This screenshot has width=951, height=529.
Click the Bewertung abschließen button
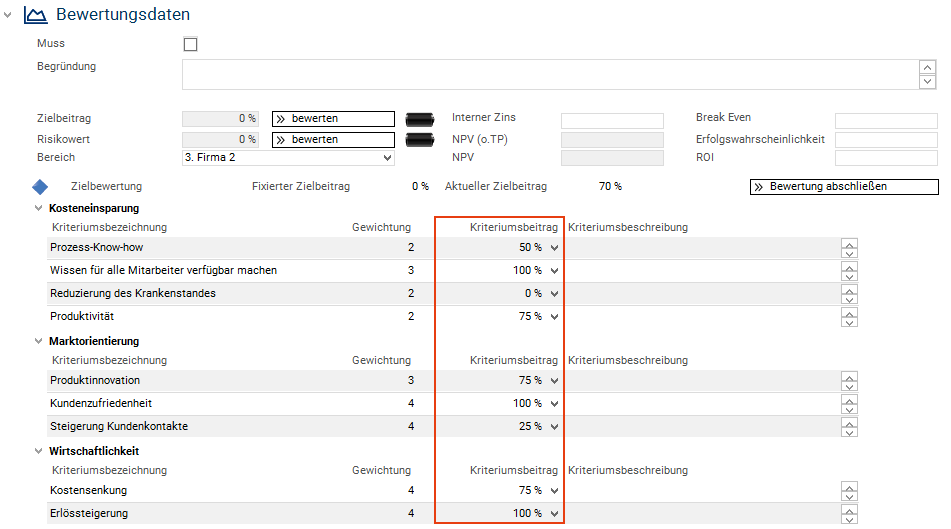pyautogui.click(x=843, y=187)
